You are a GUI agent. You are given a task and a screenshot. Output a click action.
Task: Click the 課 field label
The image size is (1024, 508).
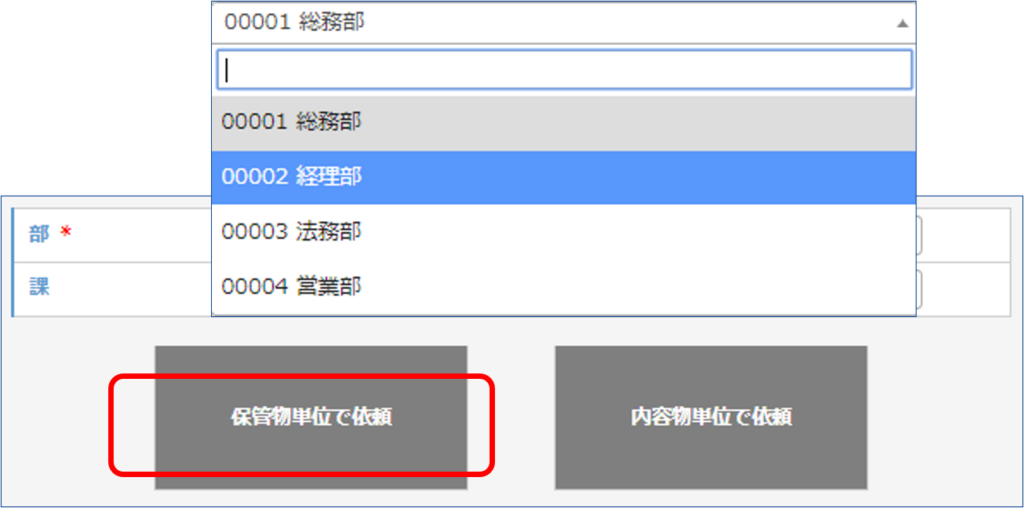[x=39, y=288]
